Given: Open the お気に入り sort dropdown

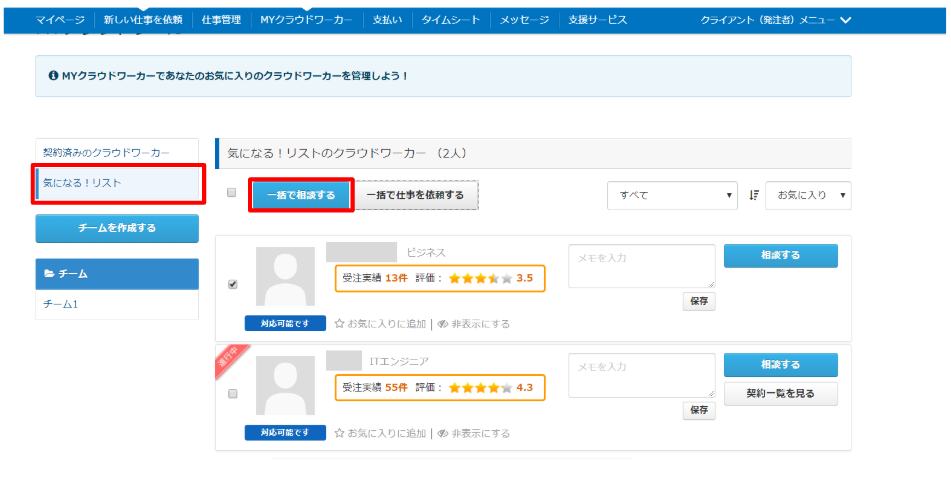Looking at the screenshot, I should [808, 195].
